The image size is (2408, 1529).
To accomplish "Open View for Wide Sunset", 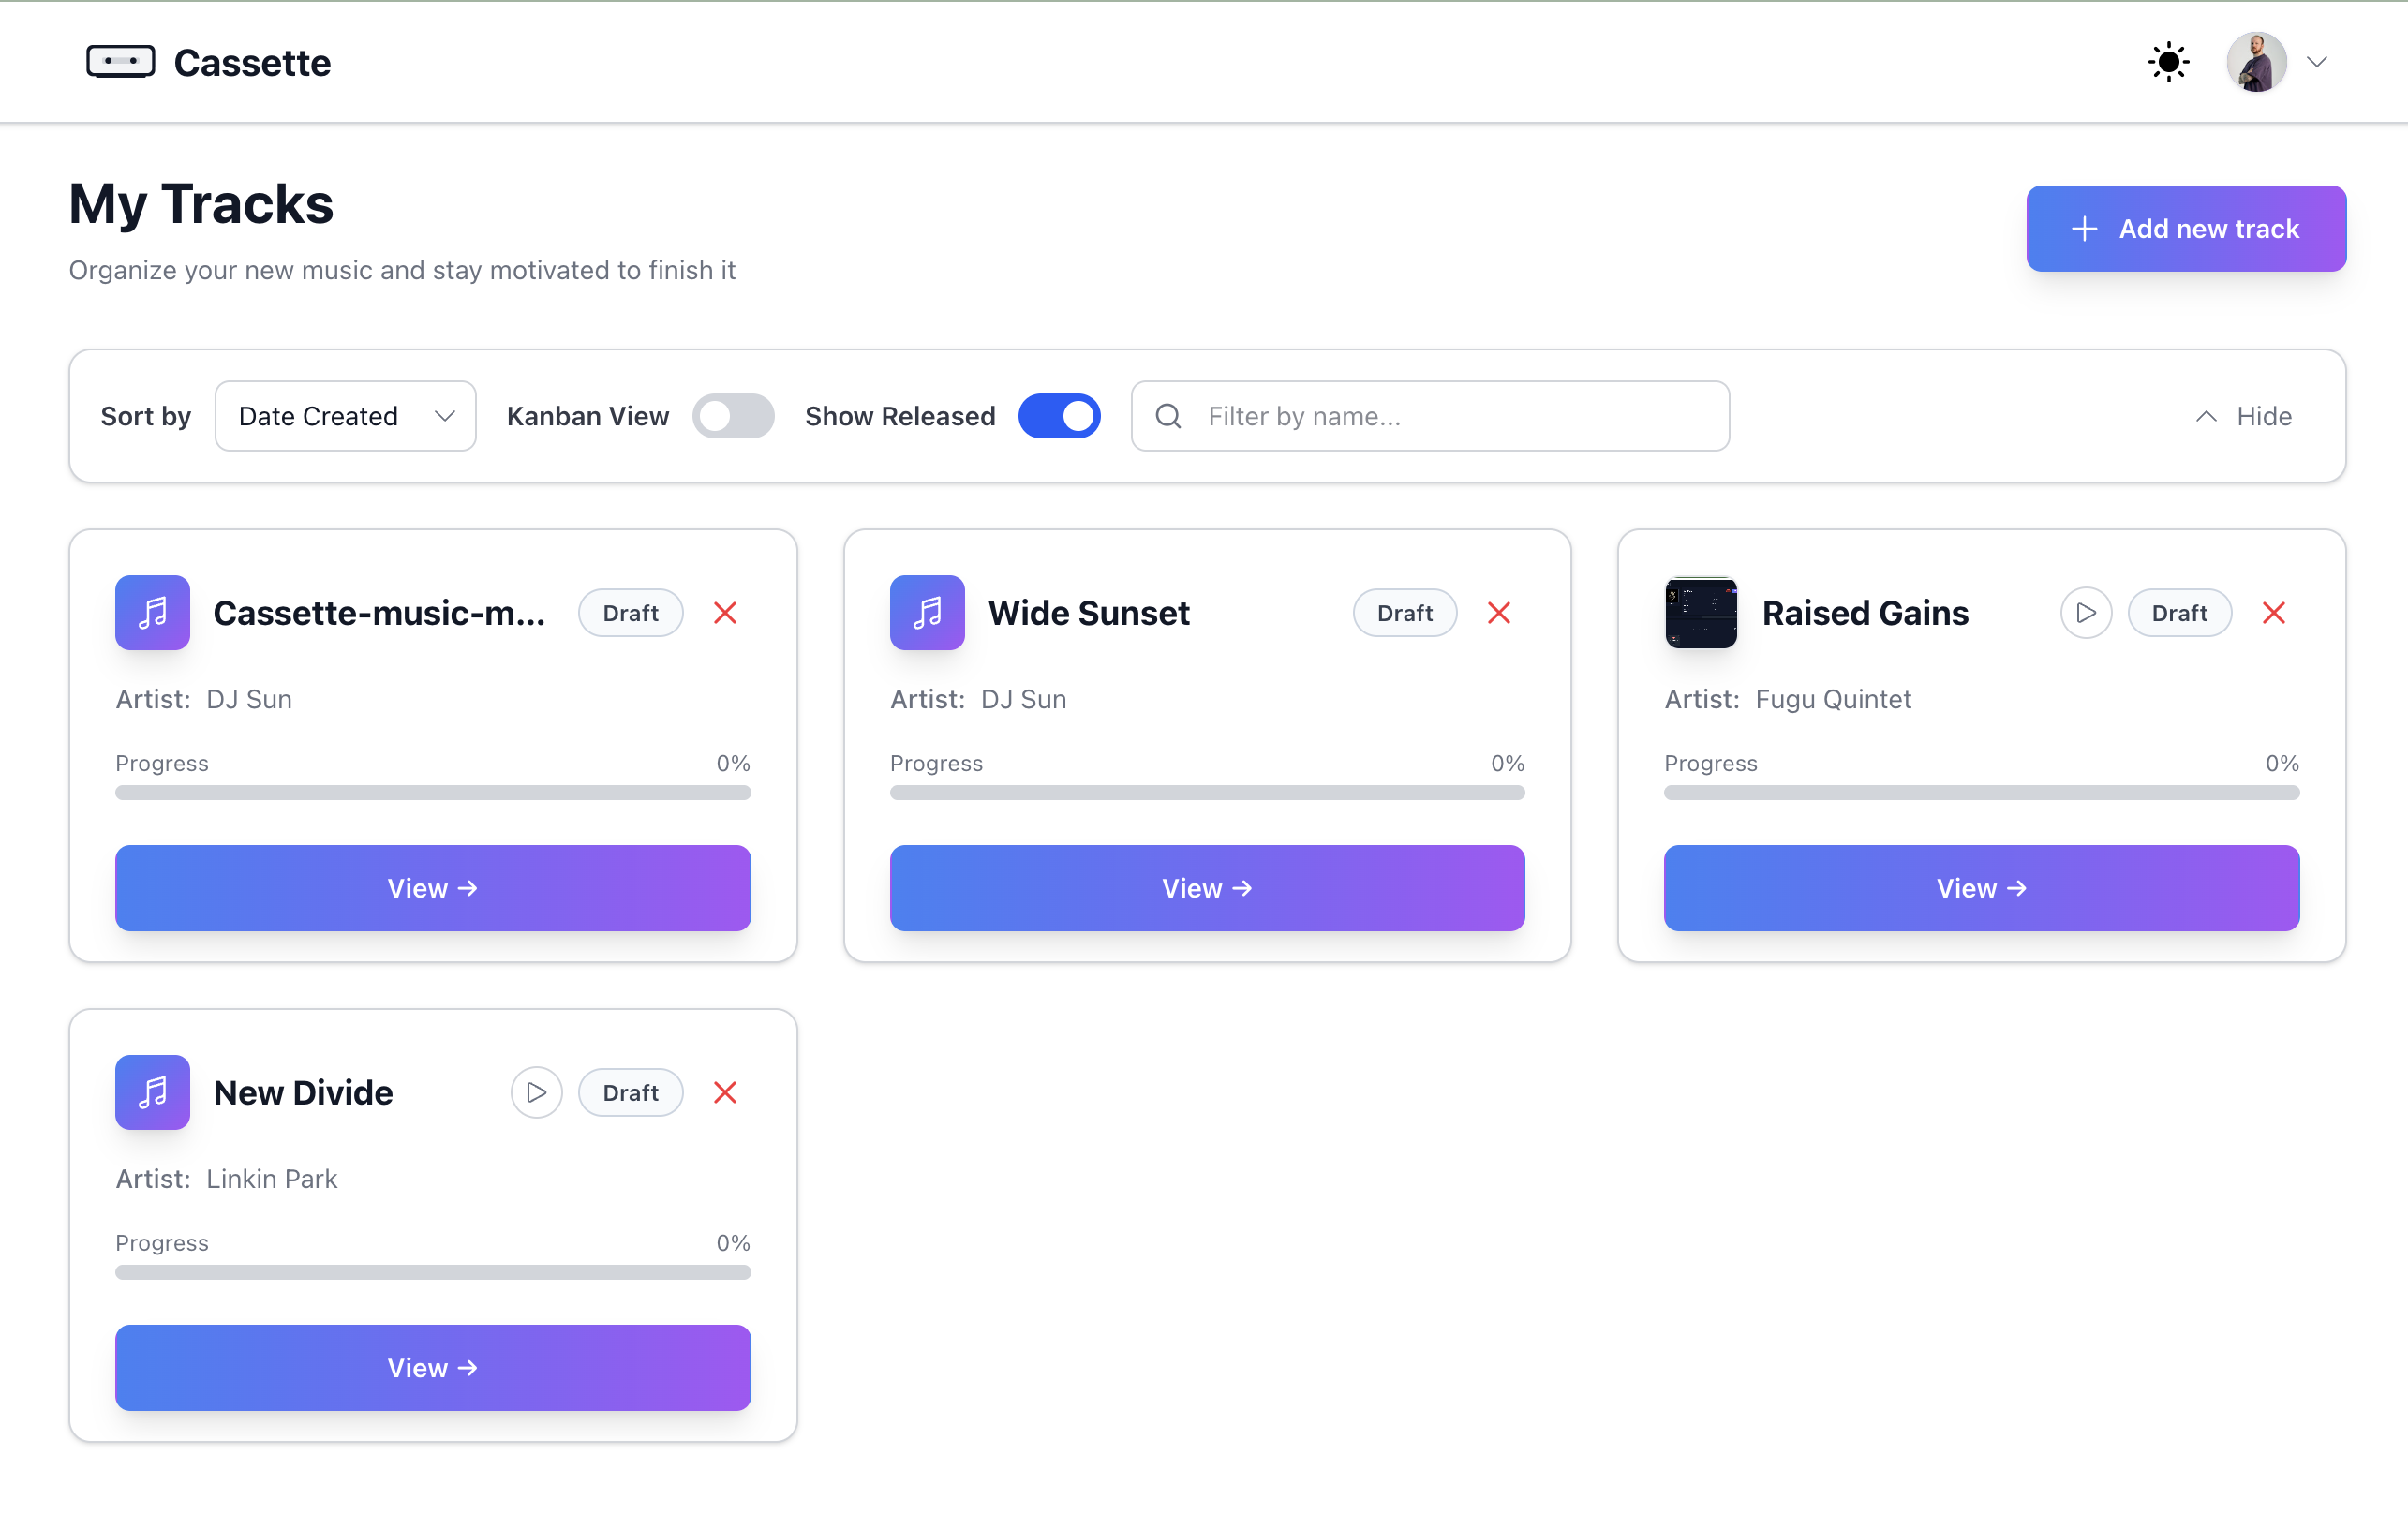I will click(x=1207, y=888).
